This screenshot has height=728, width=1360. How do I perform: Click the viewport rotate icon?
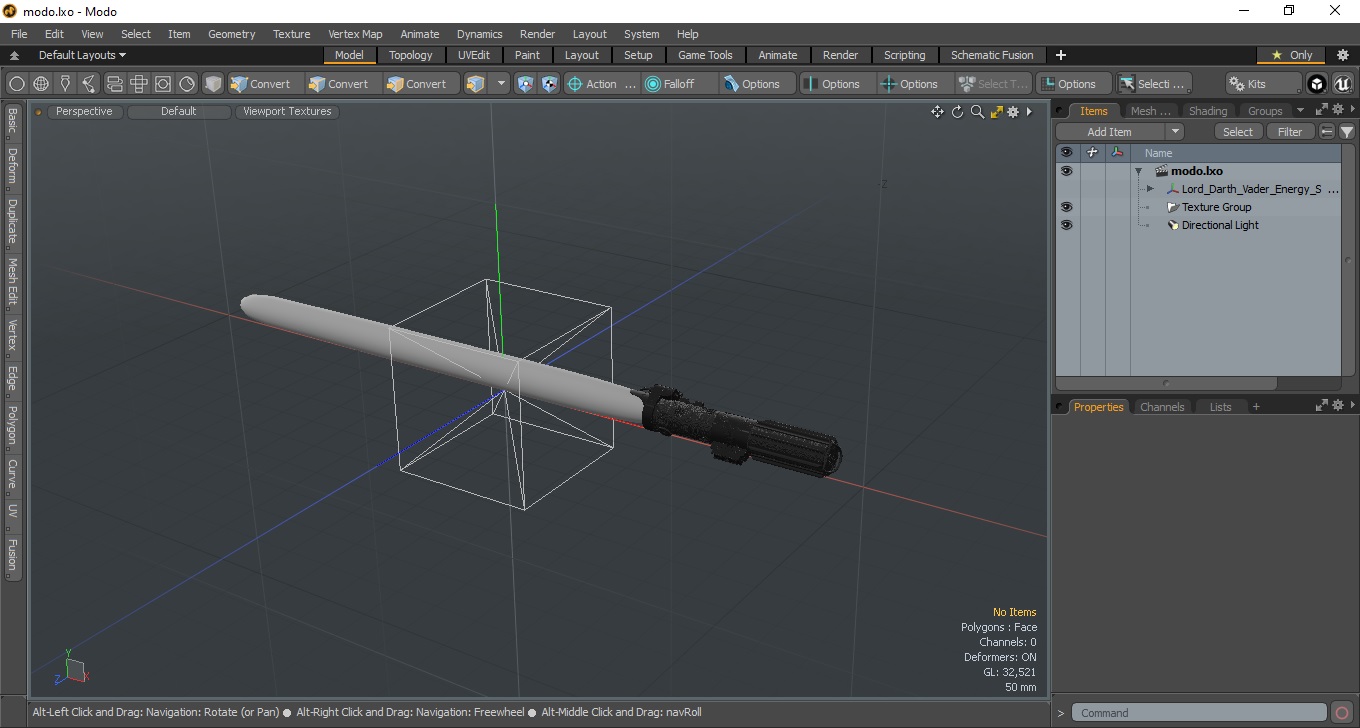[957, 112]
